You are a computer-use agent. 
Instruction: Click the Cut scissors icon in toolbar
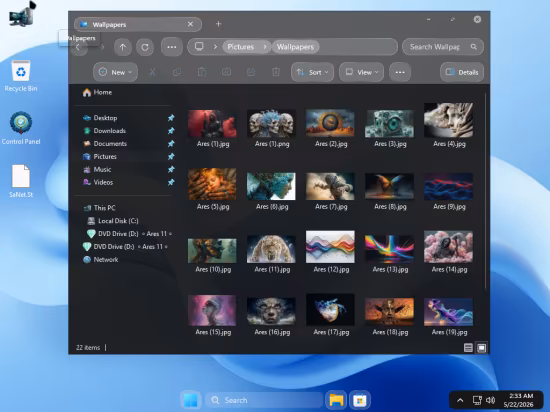pos(152,72)
